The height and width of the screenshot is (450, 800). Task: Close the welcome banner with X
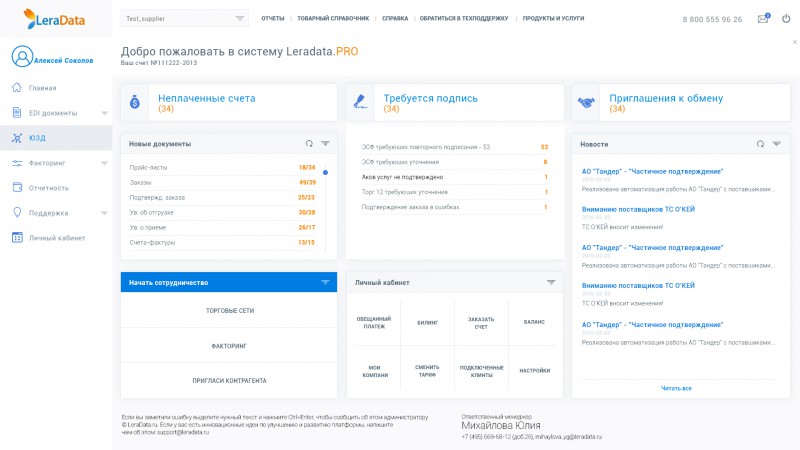794,42
